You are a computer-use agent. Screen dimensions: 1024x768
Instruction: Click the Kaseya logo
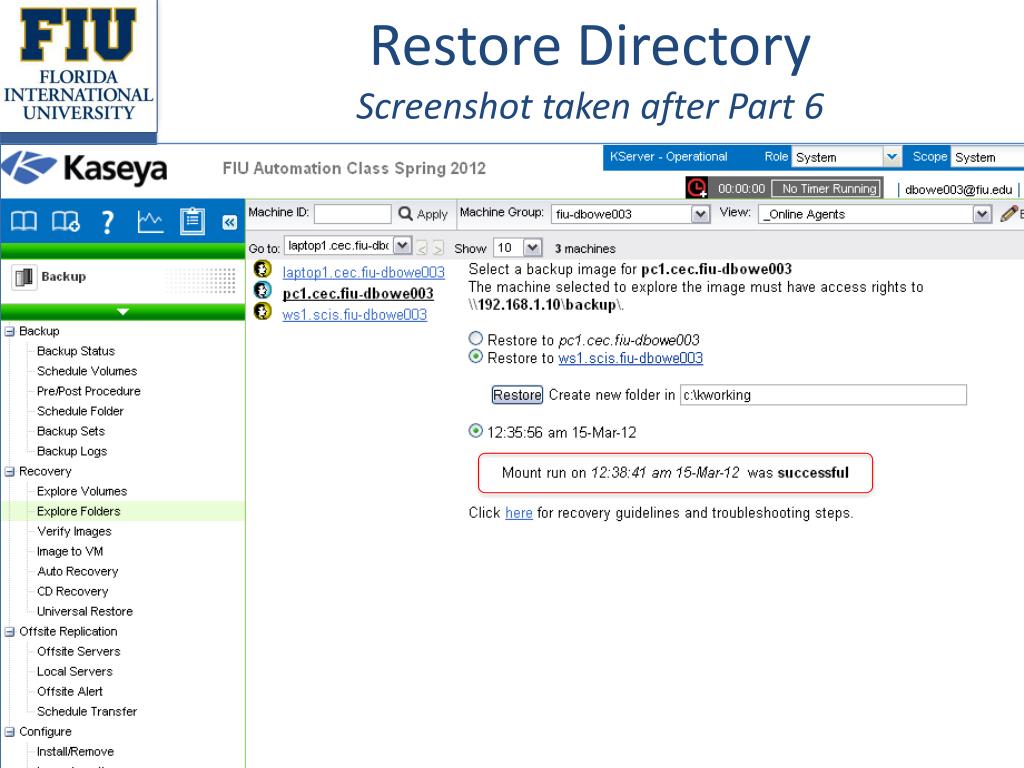click(x=84, y=169)
